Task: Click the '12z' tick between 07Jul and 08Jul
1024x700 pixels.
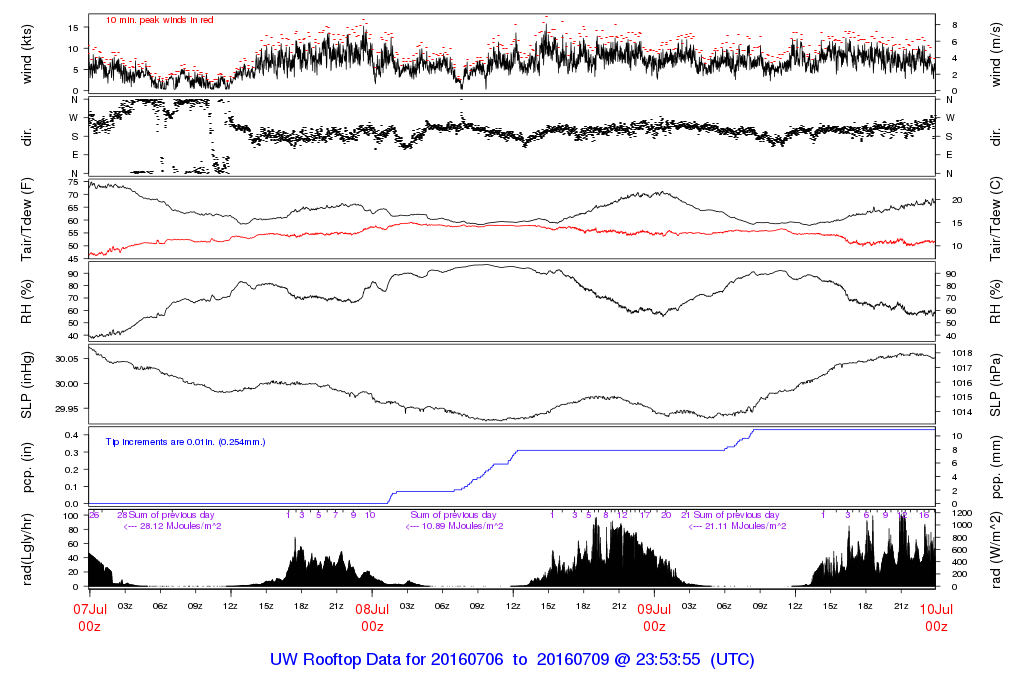Action: tap(230, 606)
